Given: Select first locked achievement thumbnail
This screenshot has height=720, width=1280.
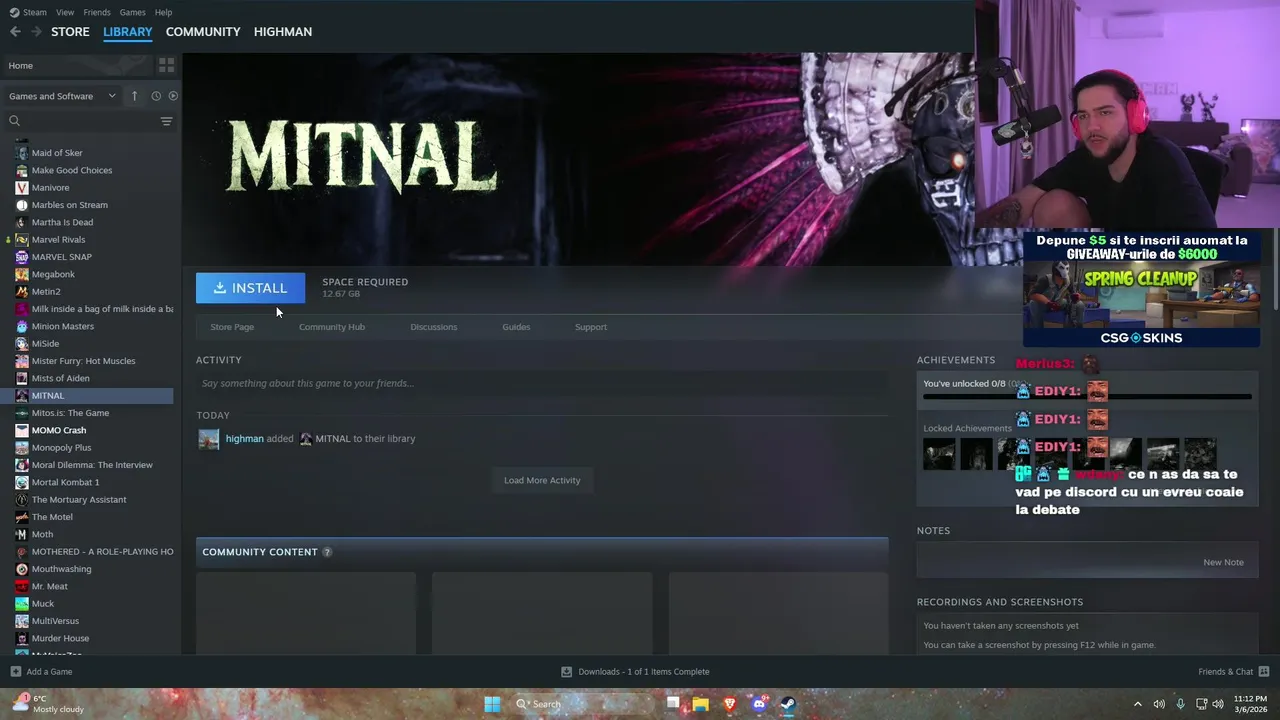Looking at the screenshot, I should [x=939, y=454].
